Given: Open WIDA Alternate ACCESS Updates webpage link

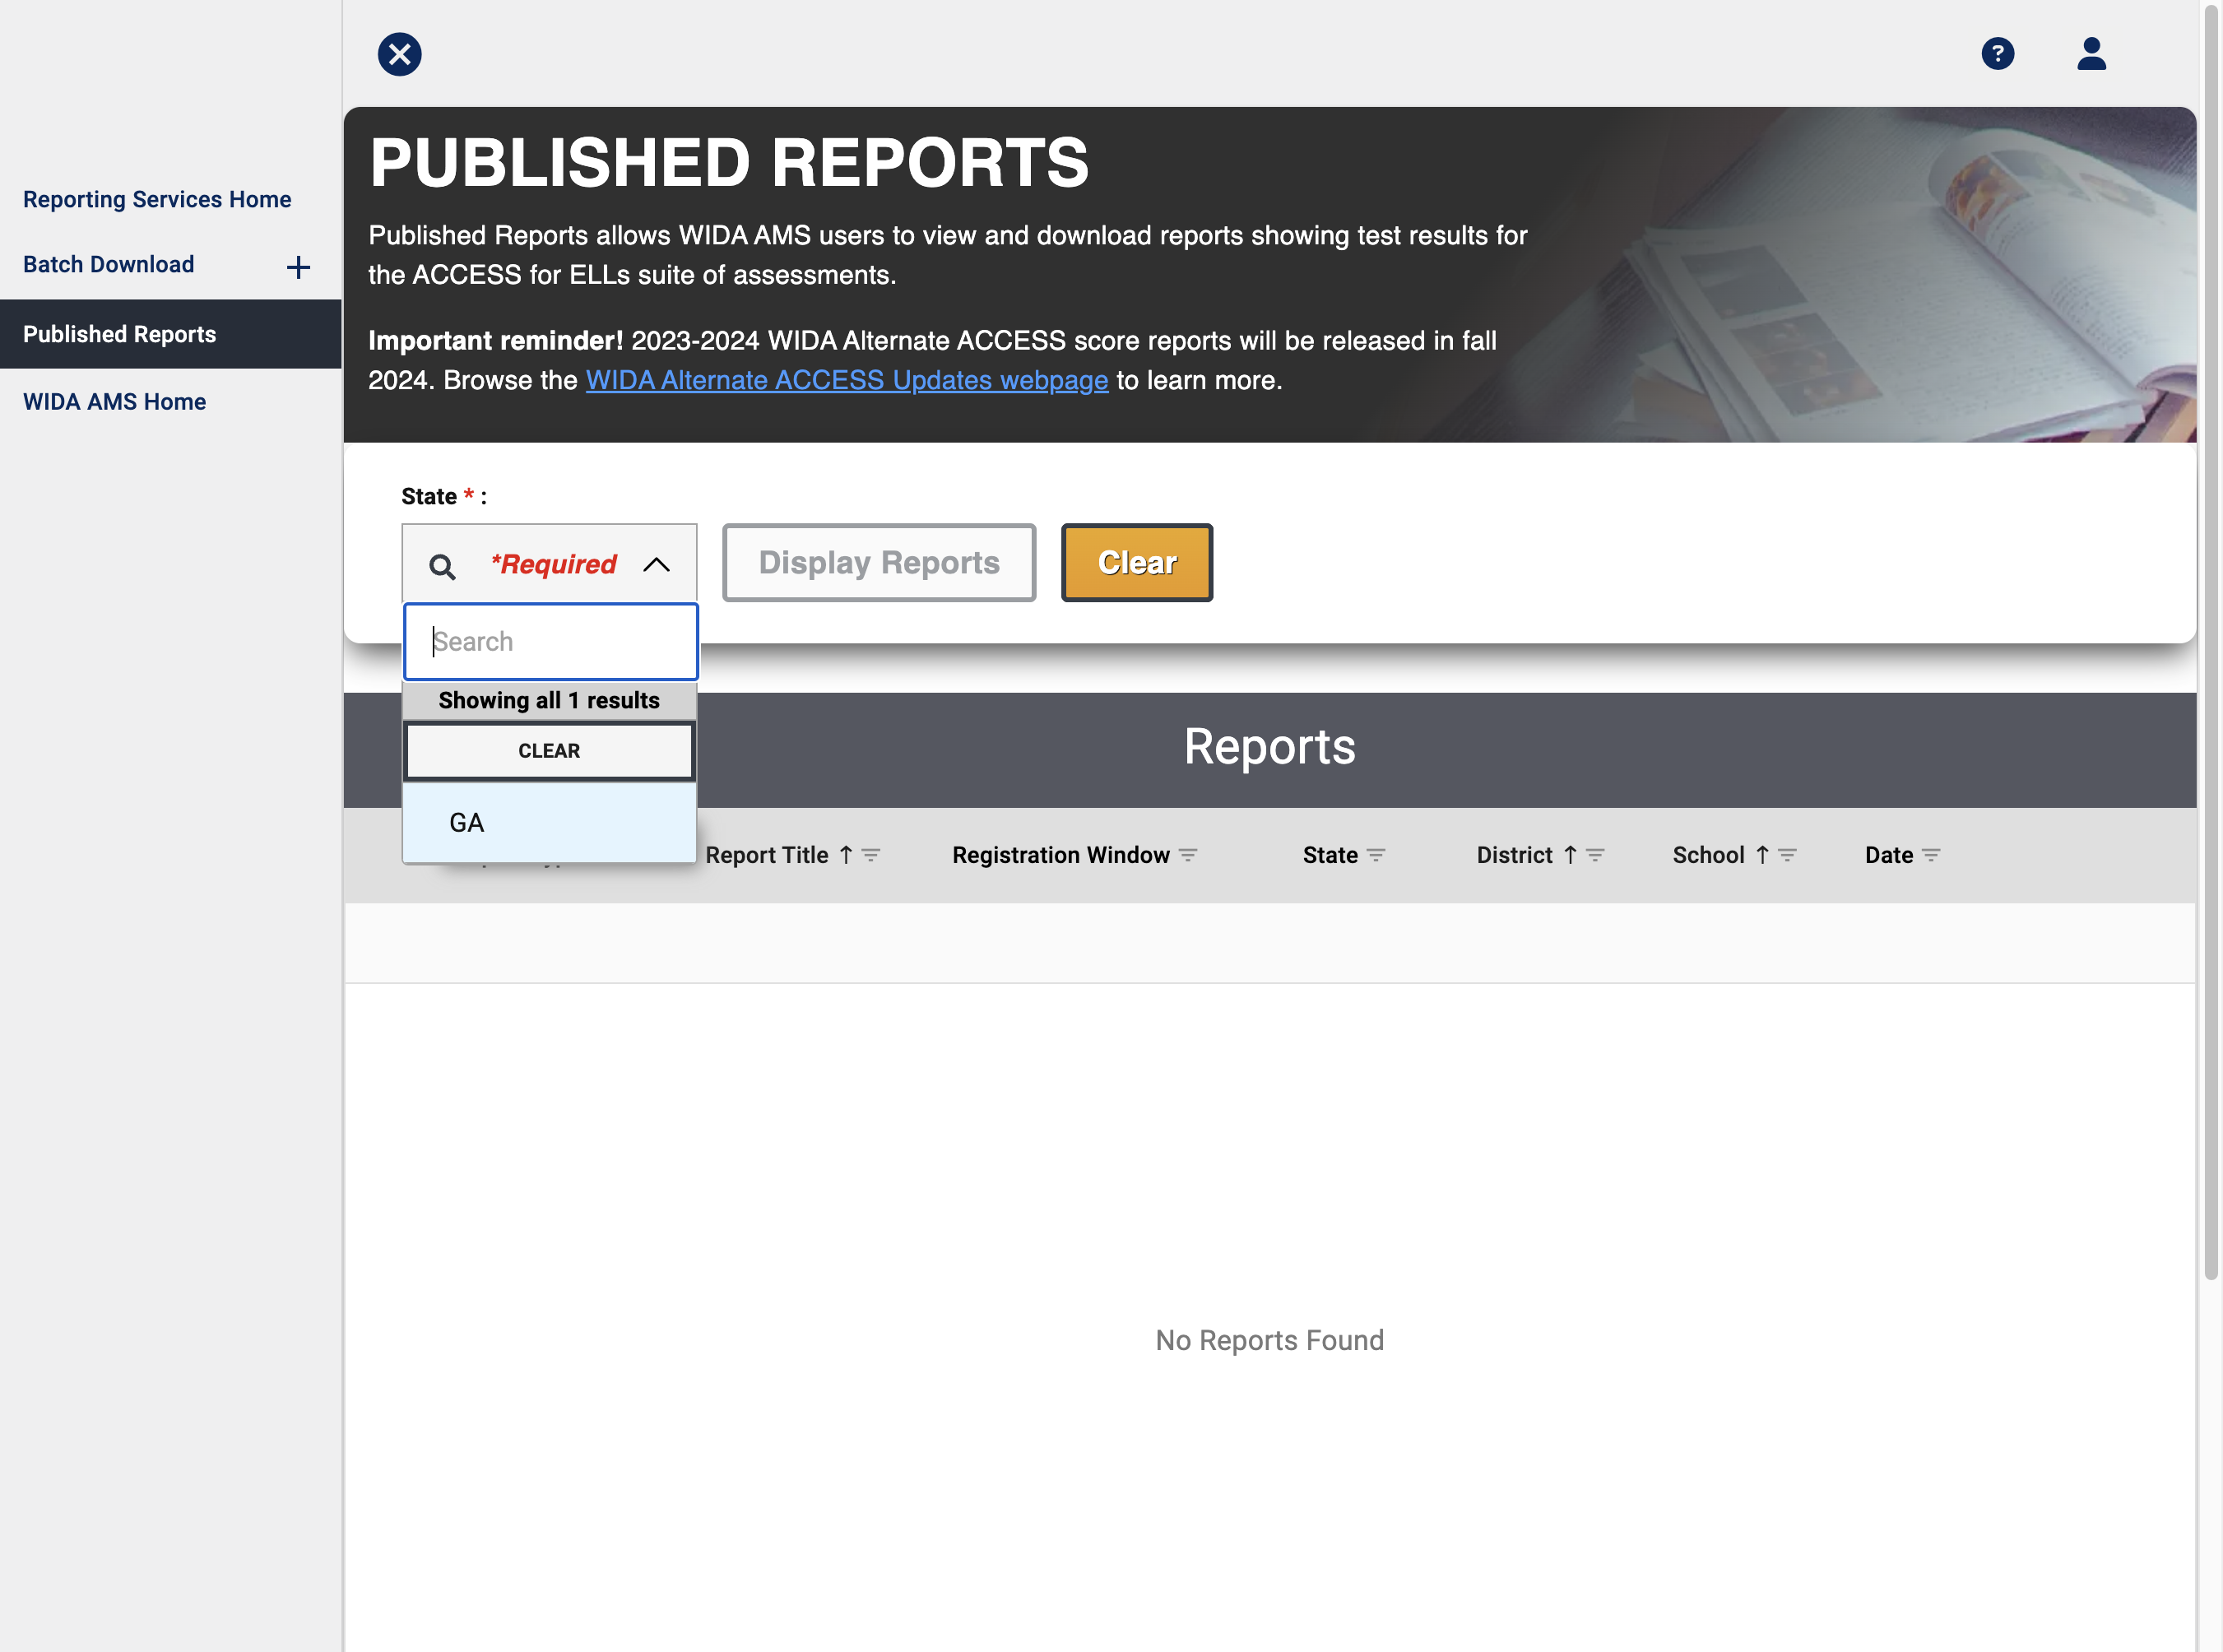Looking at the screenshot, I should click(847, 380).
